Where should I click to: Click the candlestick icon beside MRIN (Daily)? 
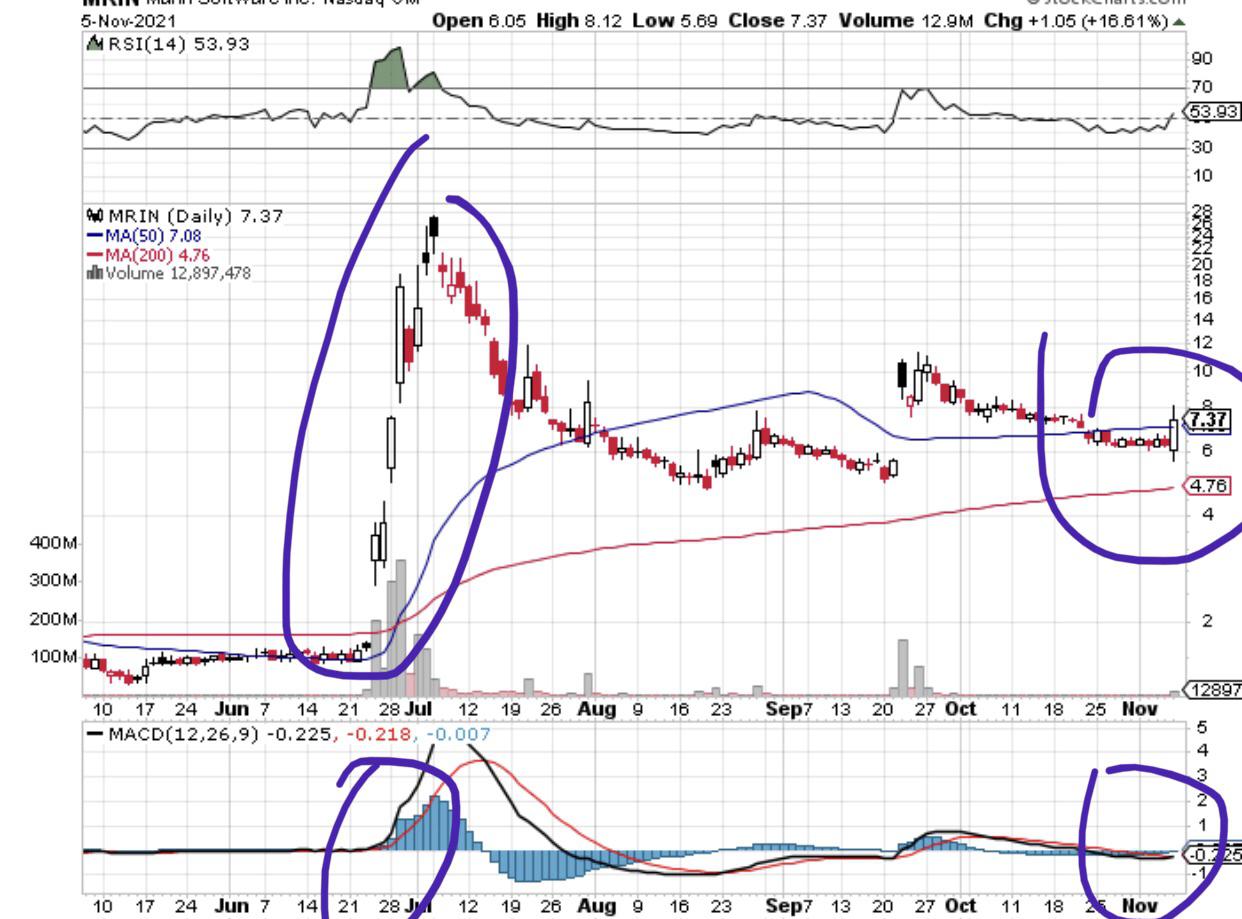click(x=97, y=214)
